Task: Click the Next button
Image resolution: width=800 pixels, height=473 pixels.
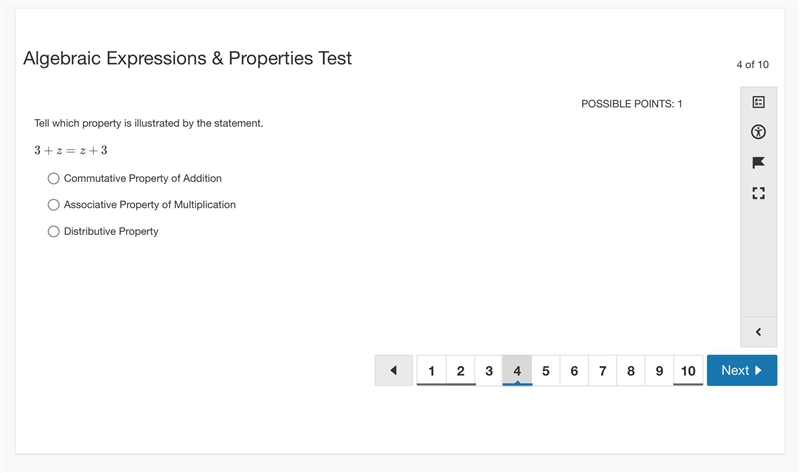Action: pos(742,370)
